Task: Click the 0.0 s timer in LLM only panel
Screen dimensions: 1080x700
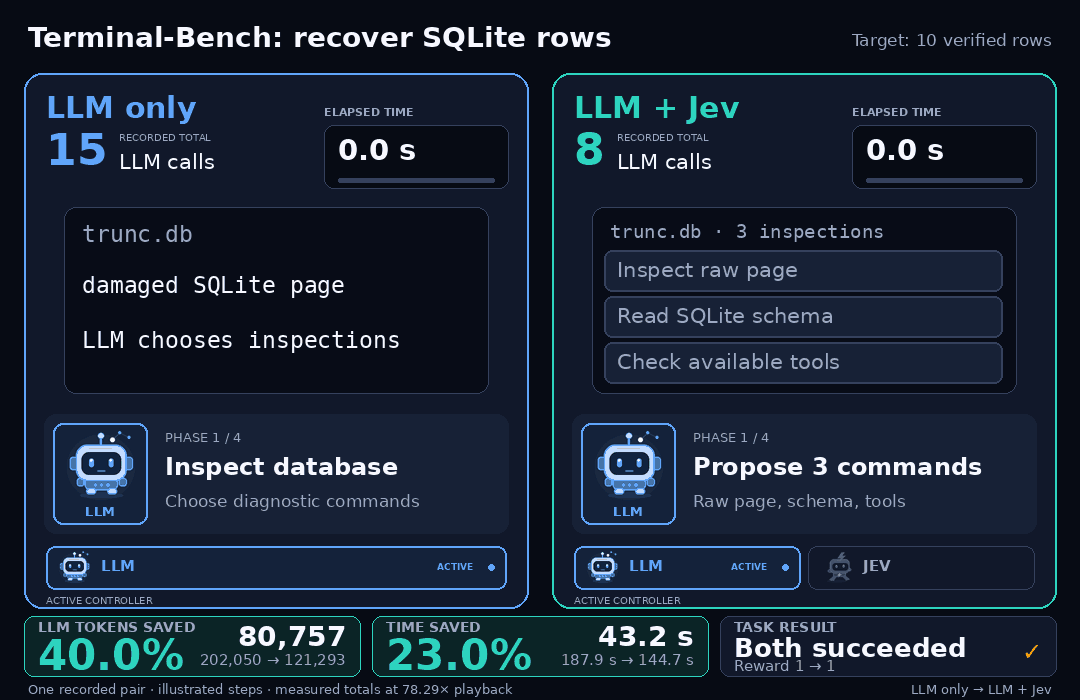Action: tap(377, 150)
